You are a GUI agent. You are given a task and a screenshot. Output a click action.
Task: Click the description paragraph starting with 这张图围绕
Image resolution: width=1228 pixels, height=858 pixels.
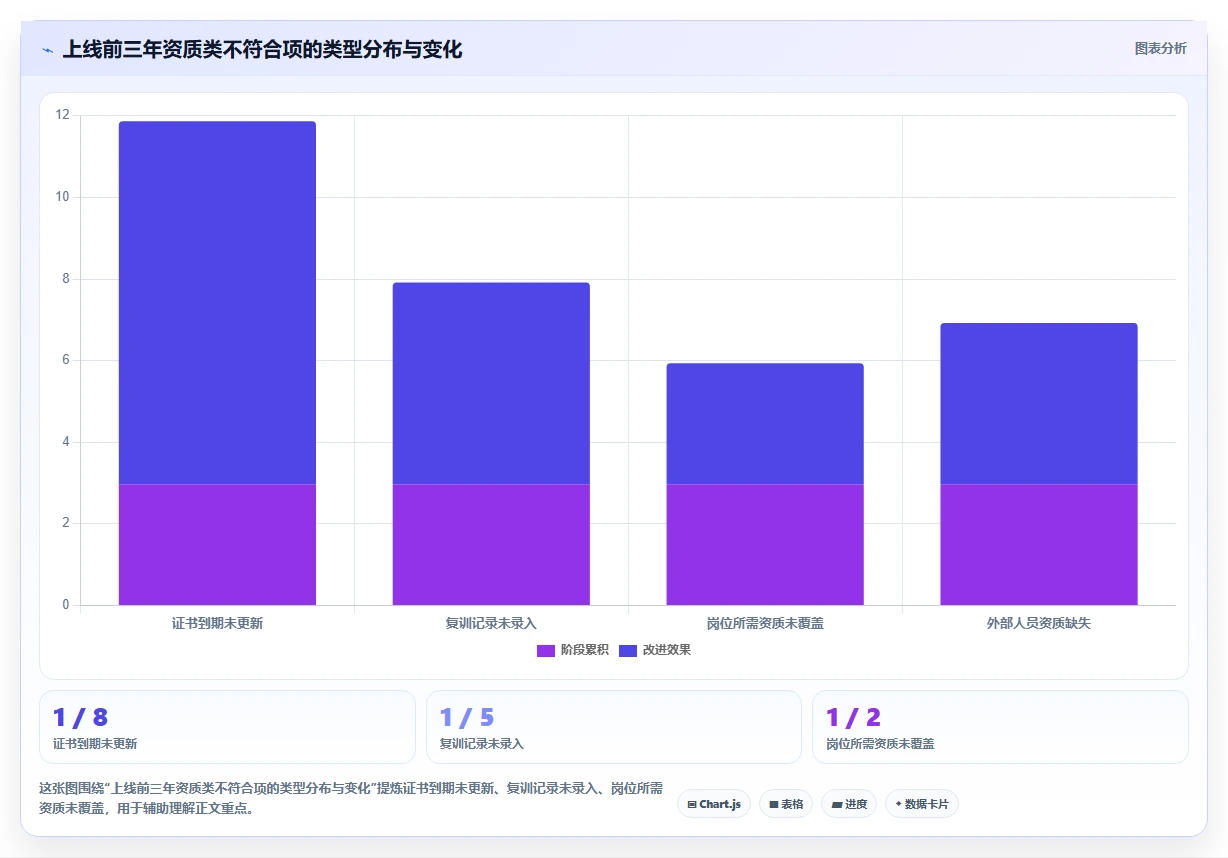pos(351,798)
